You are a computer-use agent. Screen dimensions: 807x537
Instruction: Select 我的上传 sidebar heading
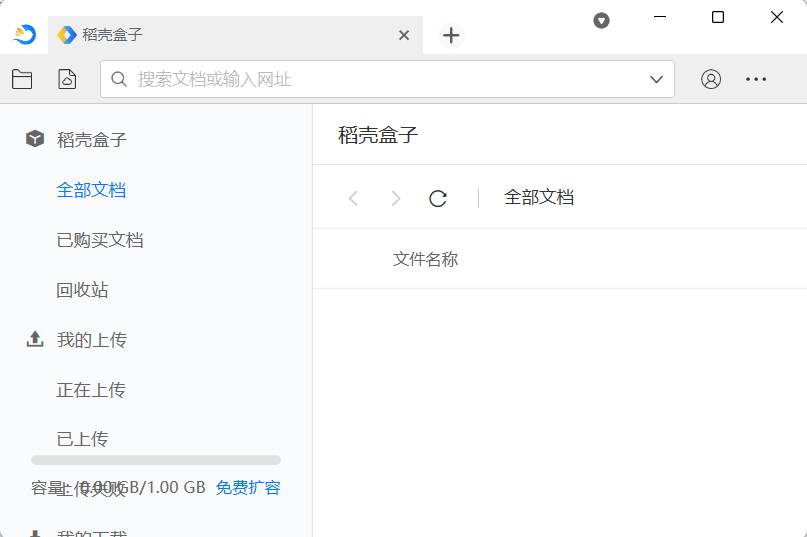[x=92, y=340]
